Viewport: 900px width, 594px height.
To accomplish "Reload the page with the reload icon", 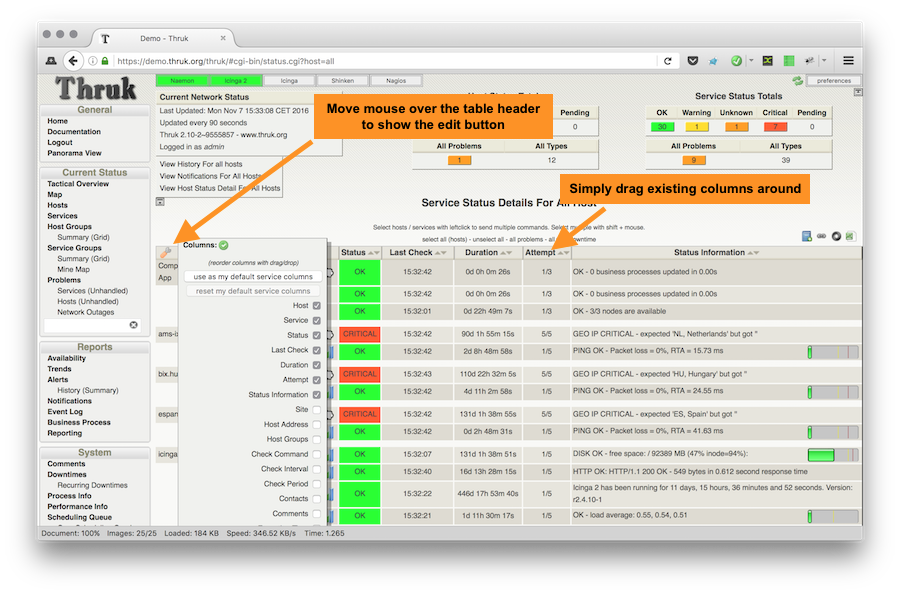I will pyautogui.click(x=668, y=61).
